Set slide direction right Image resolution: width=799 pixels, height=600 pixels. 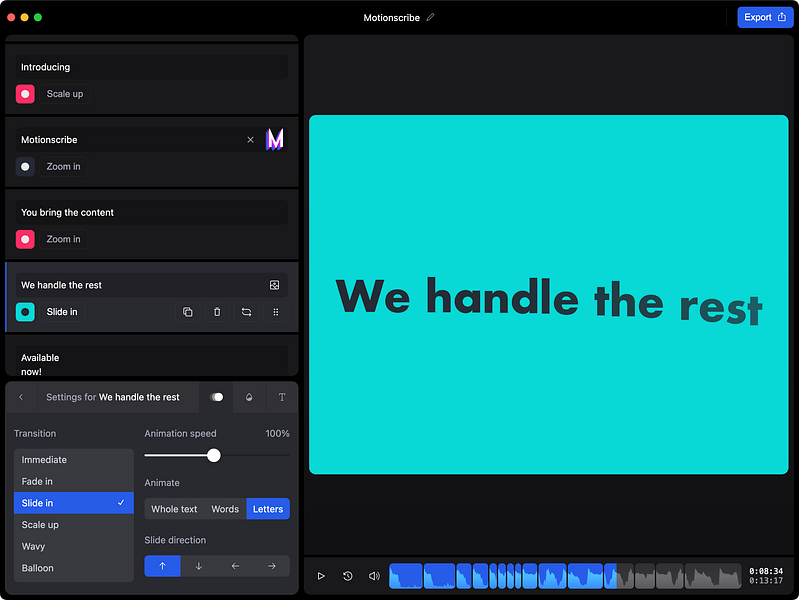point(272,566)
